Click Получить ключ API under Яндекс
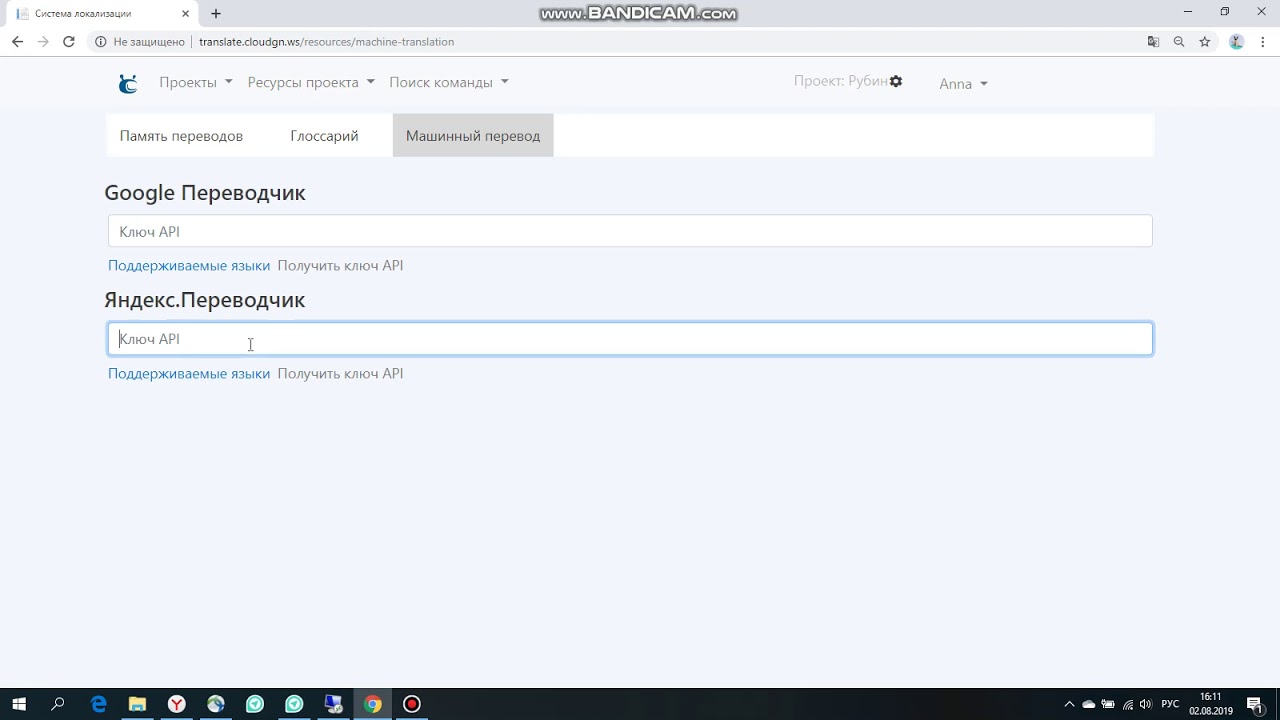The image size is (1280, 720). [x=340, y=374]
